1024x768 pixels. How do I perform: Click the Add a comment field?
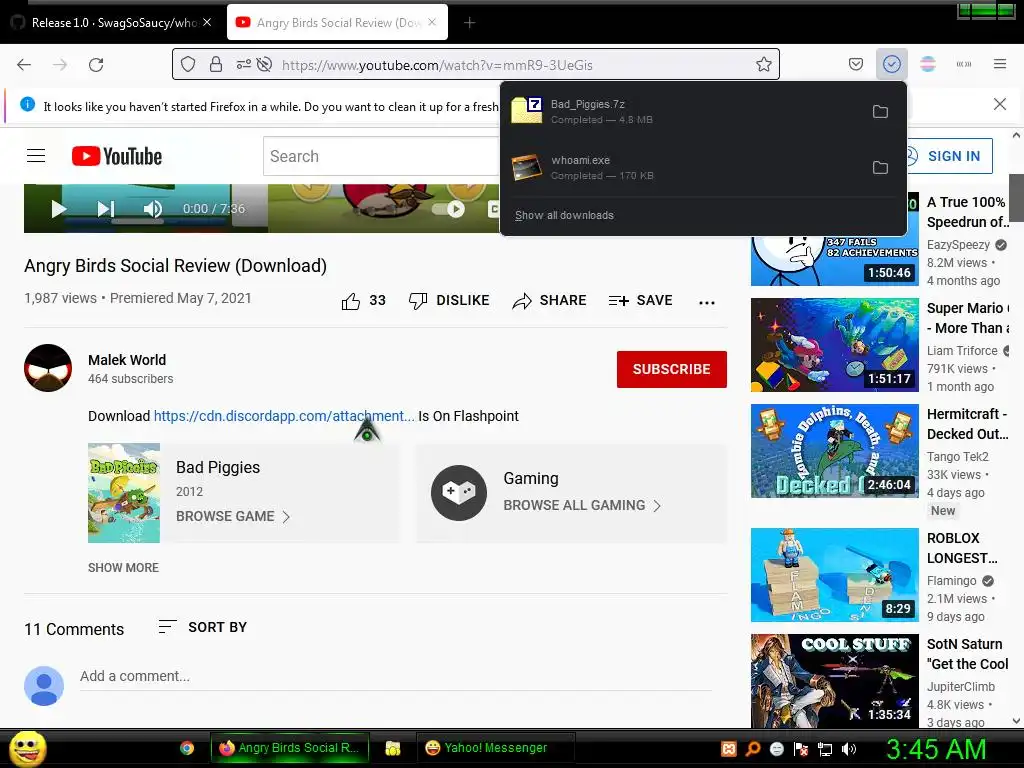(x=395, y=677)
